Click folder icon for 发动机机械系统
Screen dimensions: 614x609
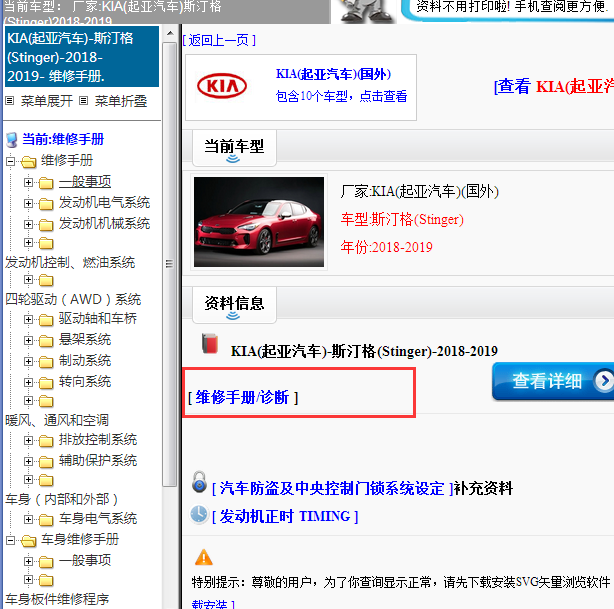[x=46, y=225]
